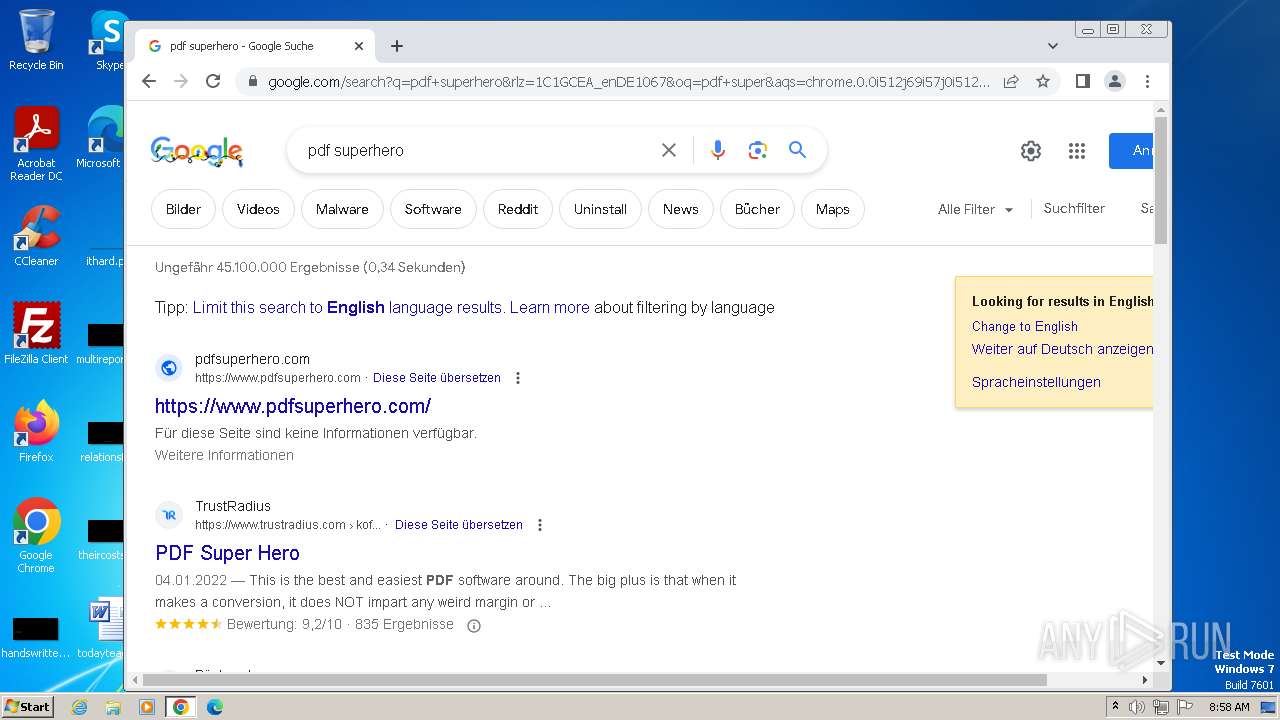
Task: Click the TrustRadius favicon
Action: coord(169,515)
